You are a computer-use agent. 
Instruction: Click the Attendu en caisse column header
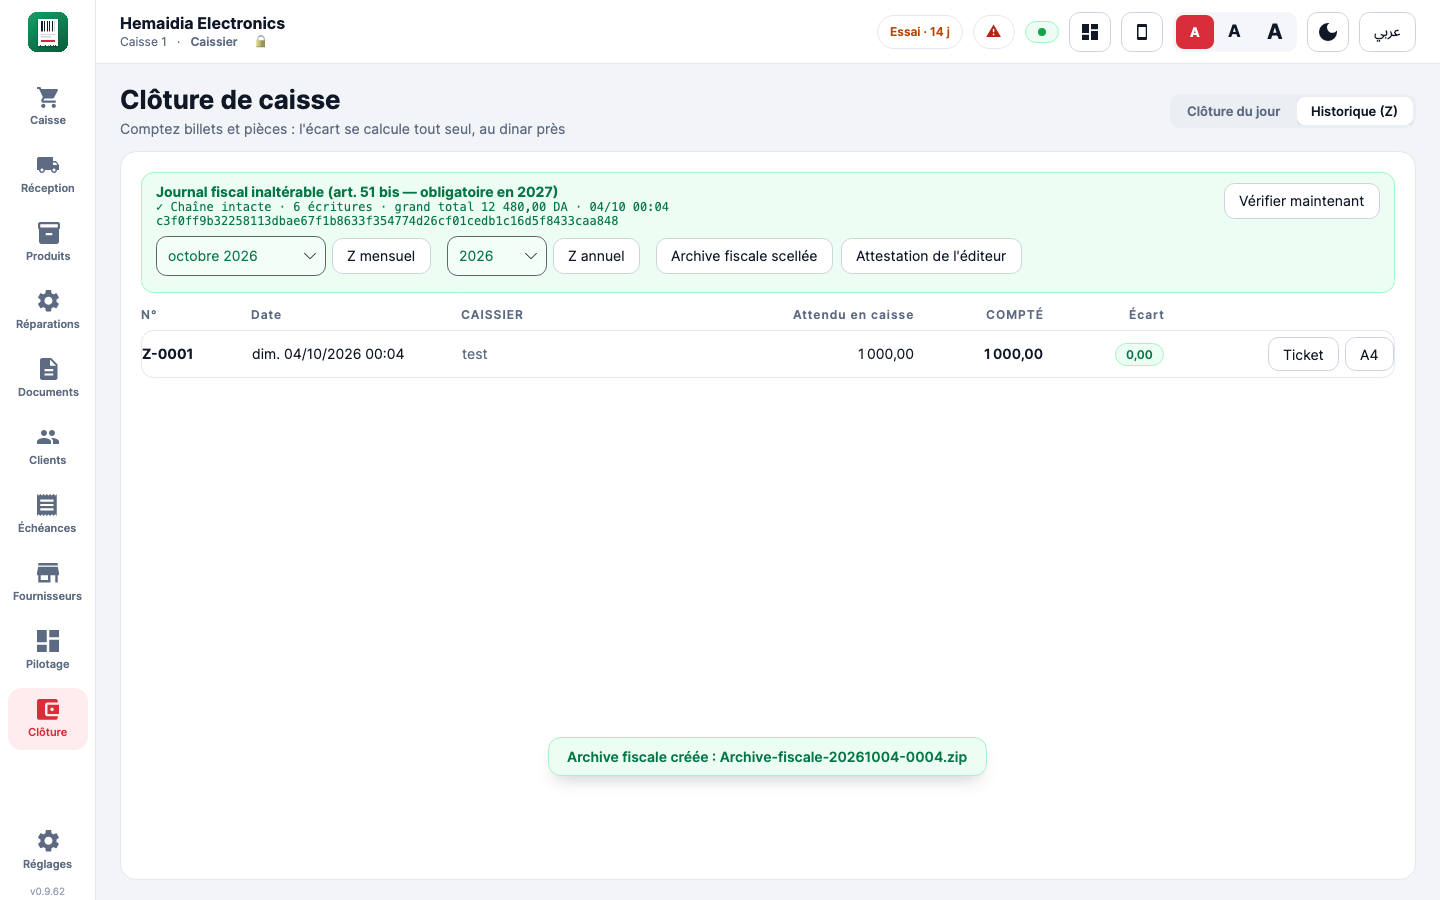pyautogui.click(x=853, y=315)
